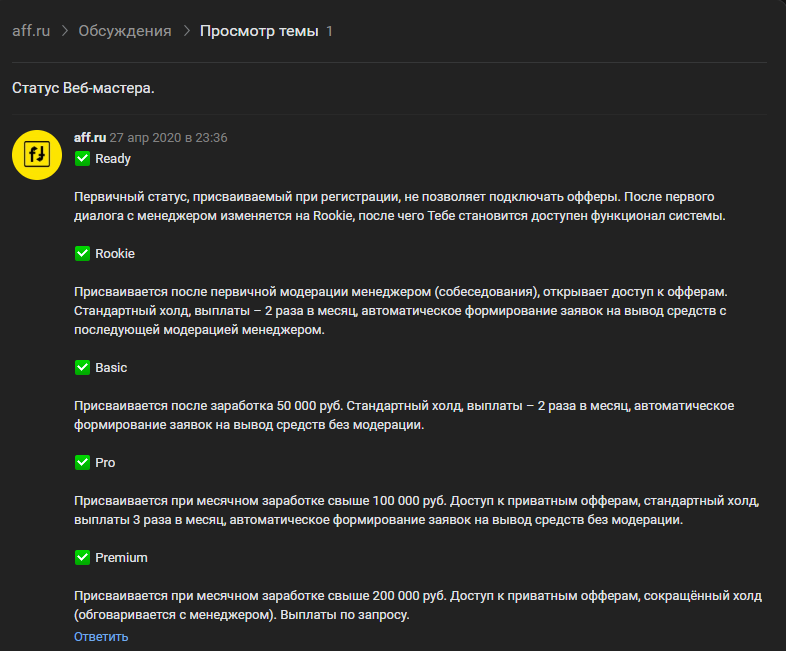Click the Rookie status label text
The image size is (786, 651).
click(x=115, y=253)
